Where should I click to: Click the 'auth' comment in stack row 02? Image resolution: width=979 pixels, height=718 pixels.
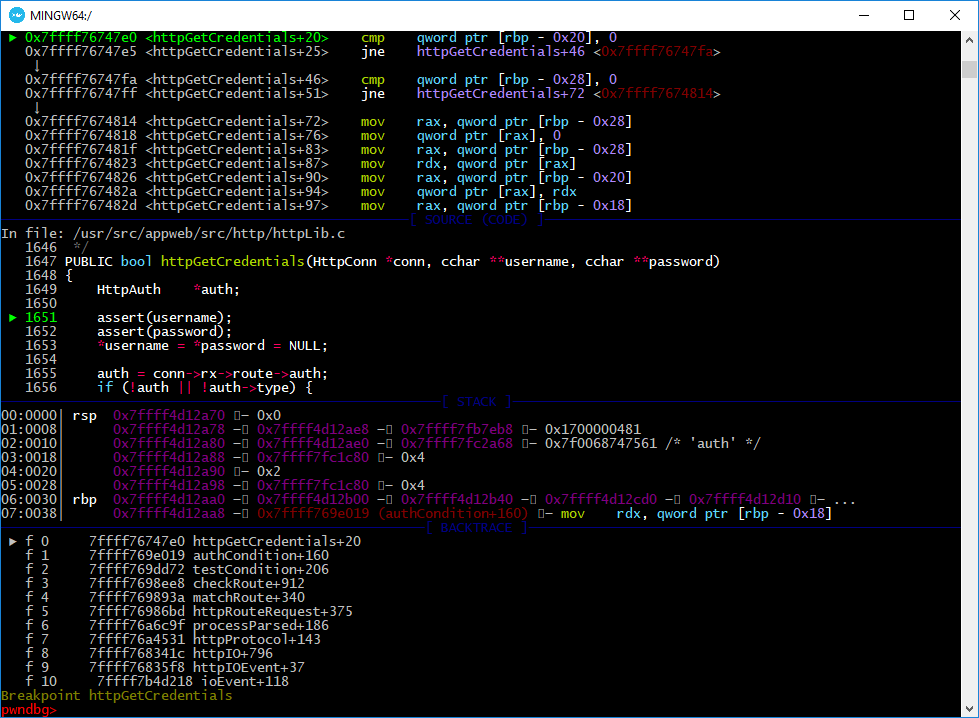click(712, 444)
